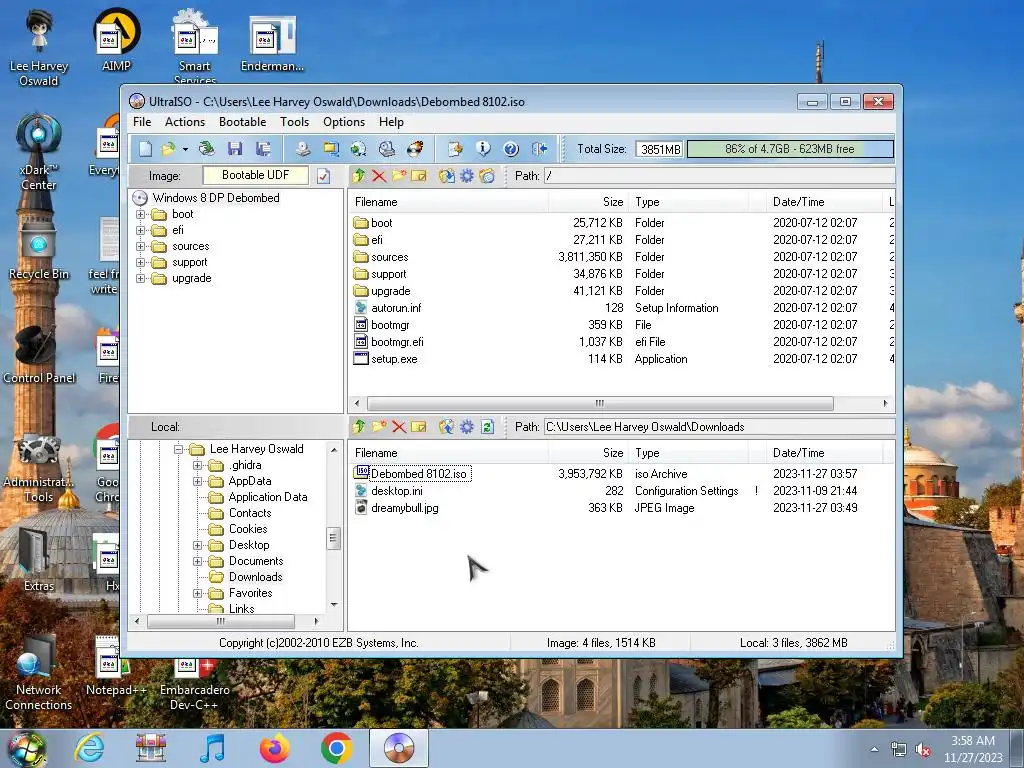Click the folder-and-monitor toolbar icon

[331, 149]
